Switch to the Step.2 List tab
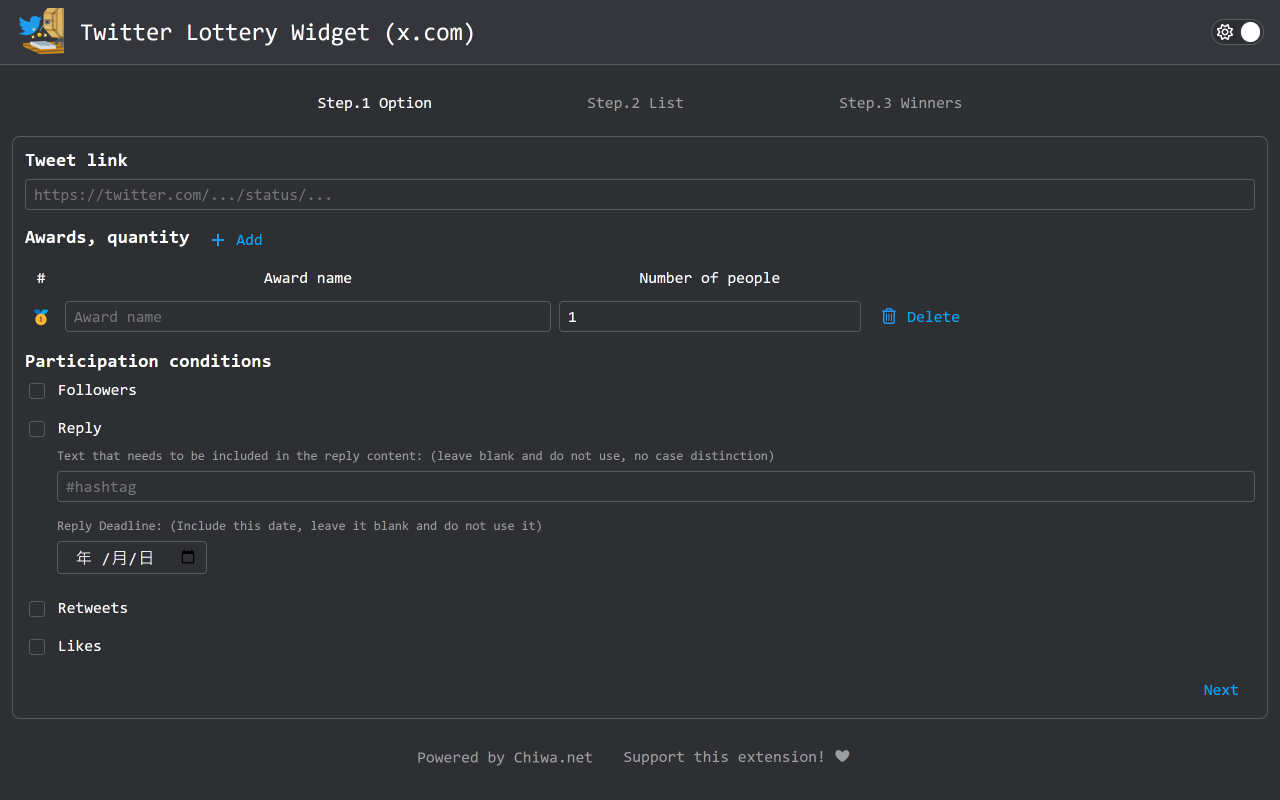Image resolution: width=1280 pixels, height=800 pixels. coord(635,102)
